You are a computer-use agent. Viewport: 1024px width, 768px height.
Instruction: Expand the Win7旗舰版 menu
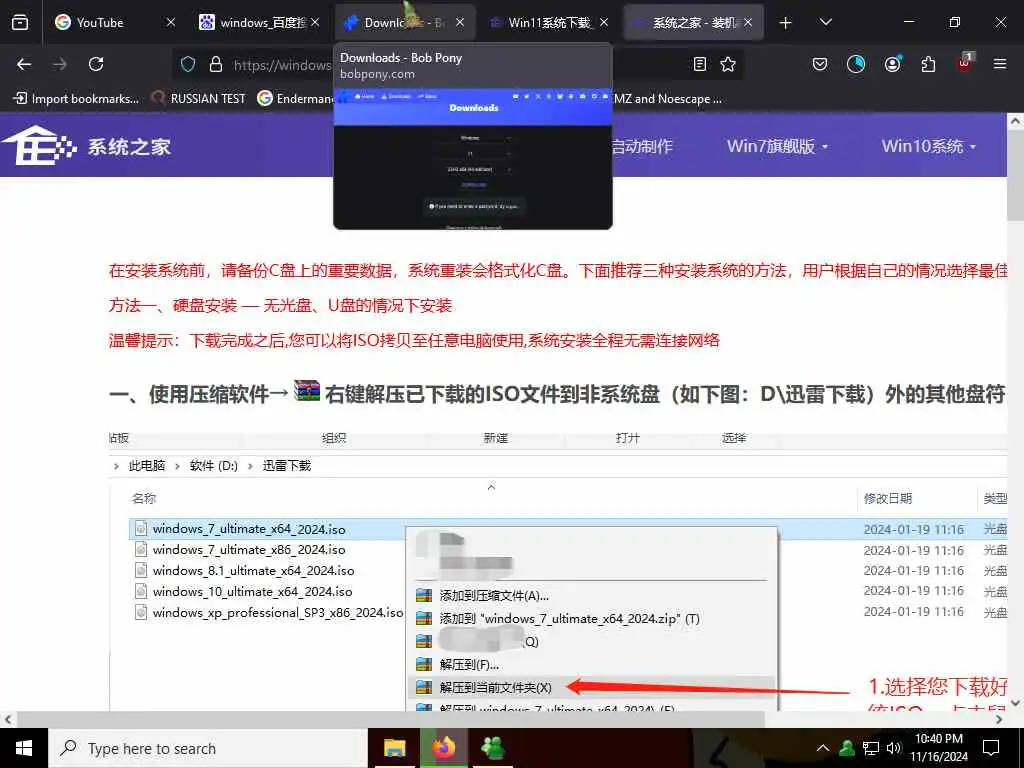[x=777, y=146]
